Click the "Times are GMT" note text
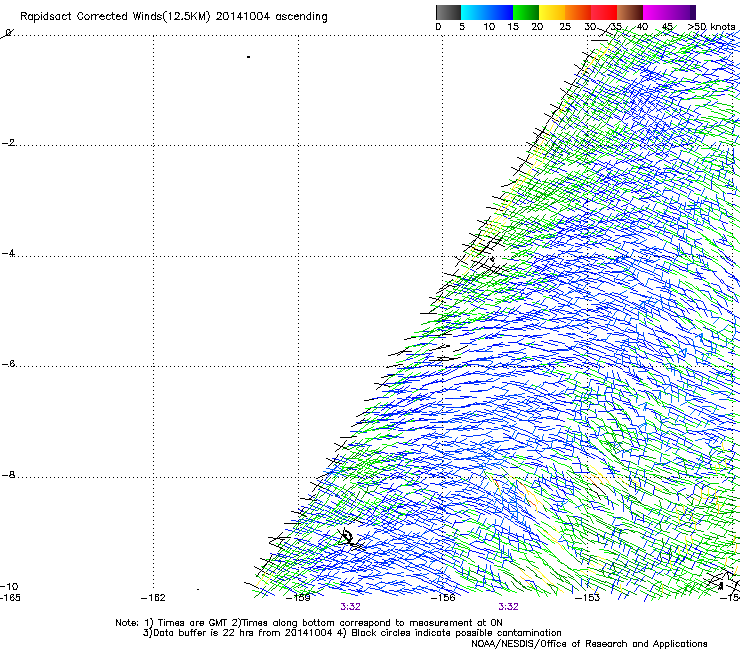The image size is (740, 650). click(x=193, y=623)
